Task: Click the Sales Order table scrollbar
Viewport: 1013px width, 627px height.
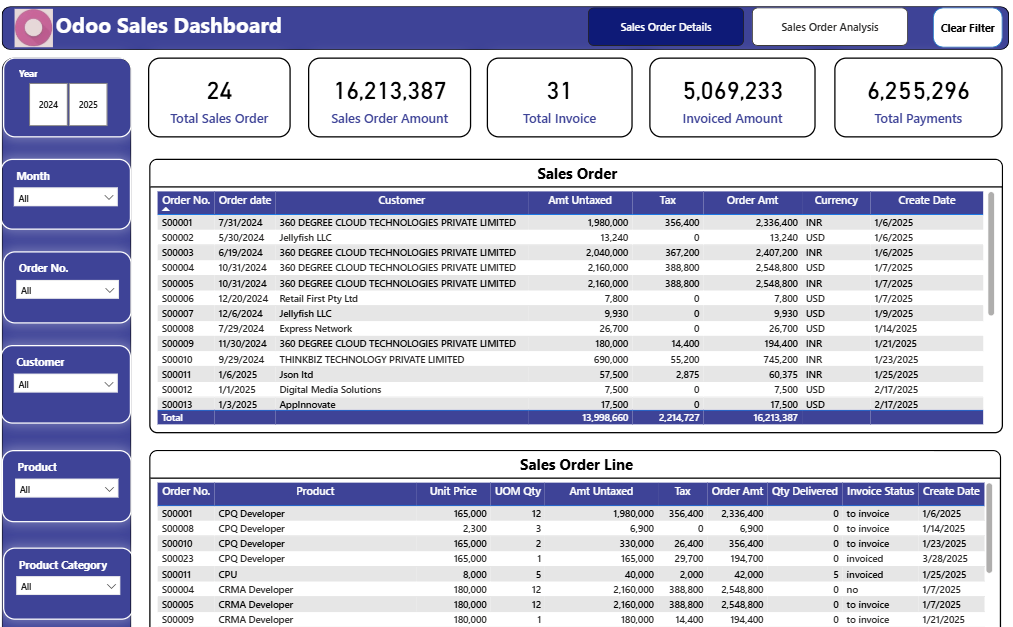Action: click(991, 254)
